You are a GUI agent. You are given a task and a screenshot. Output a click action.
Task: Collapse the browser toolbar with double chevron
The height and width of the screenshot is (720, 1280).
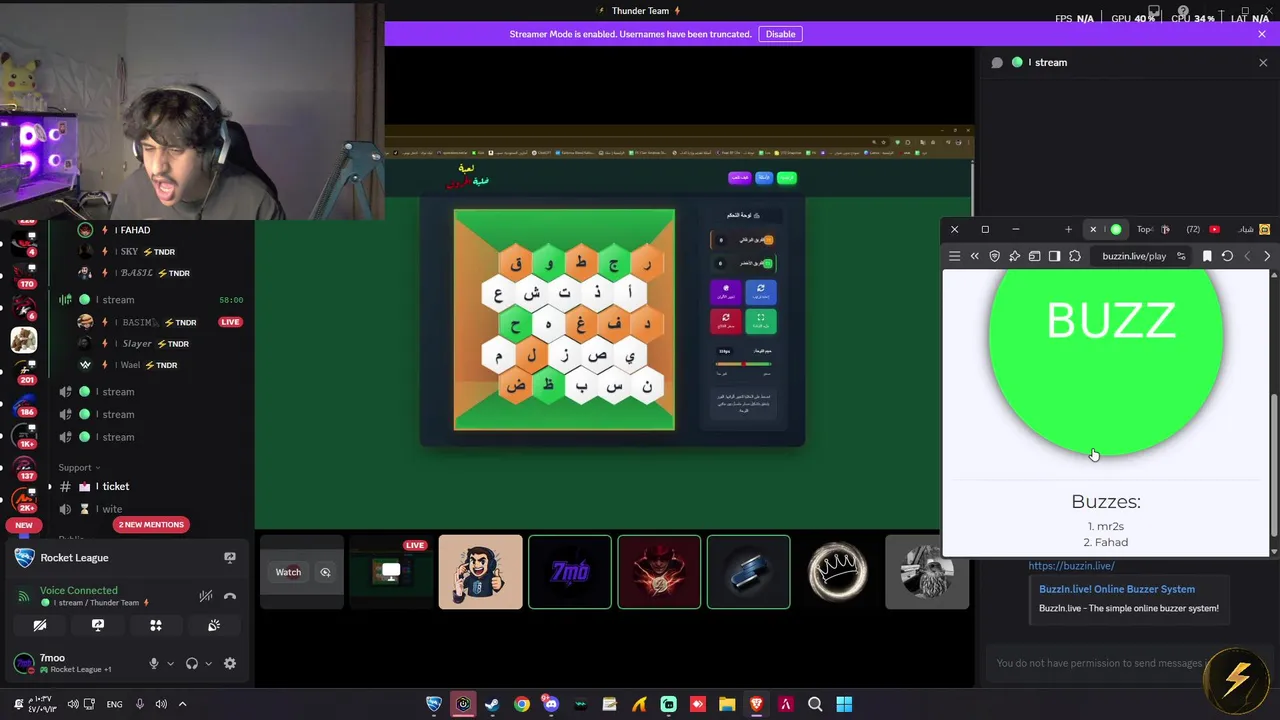(975, 256)
